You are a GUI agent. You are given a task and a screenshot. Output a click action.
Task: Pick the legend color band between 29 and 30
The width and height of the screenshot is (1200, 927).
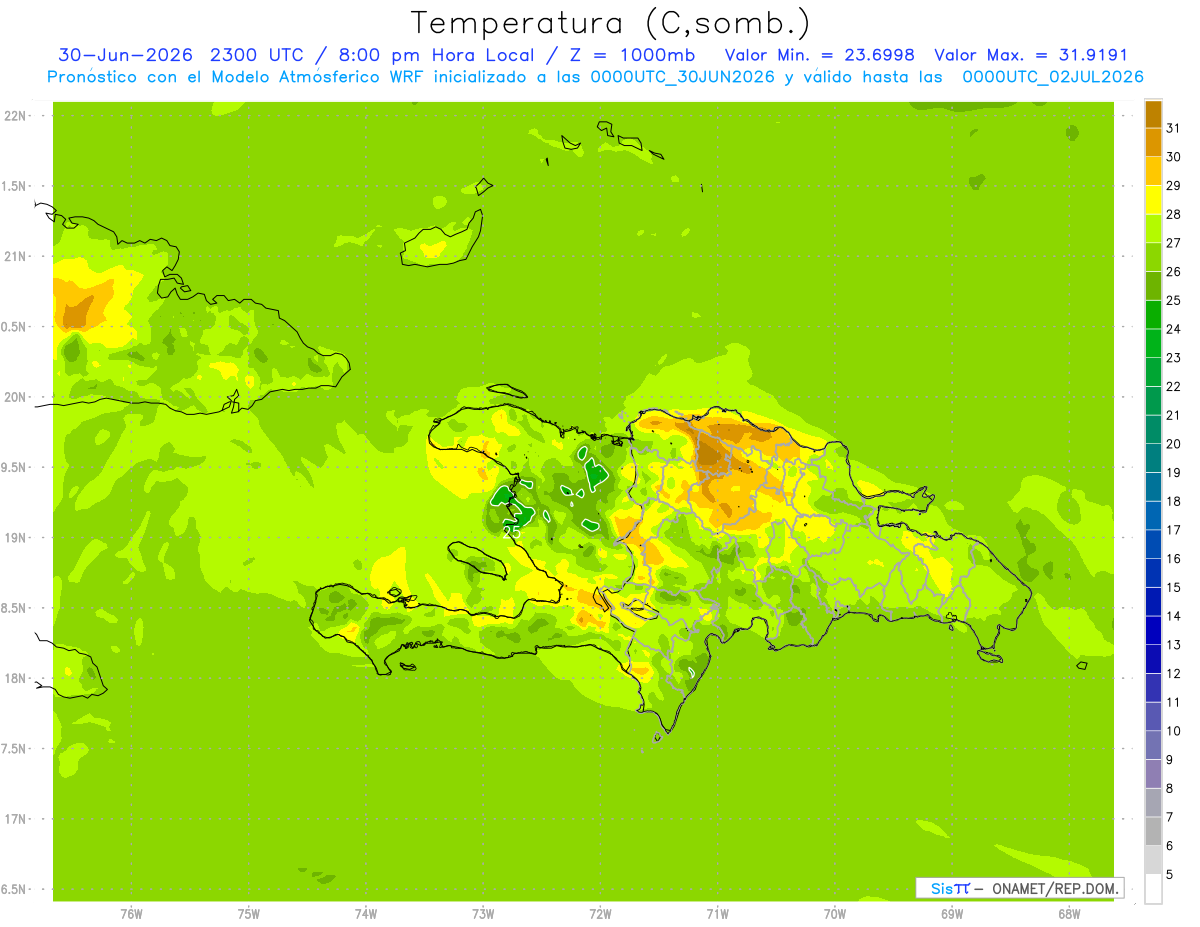[x=1153, y=171]
